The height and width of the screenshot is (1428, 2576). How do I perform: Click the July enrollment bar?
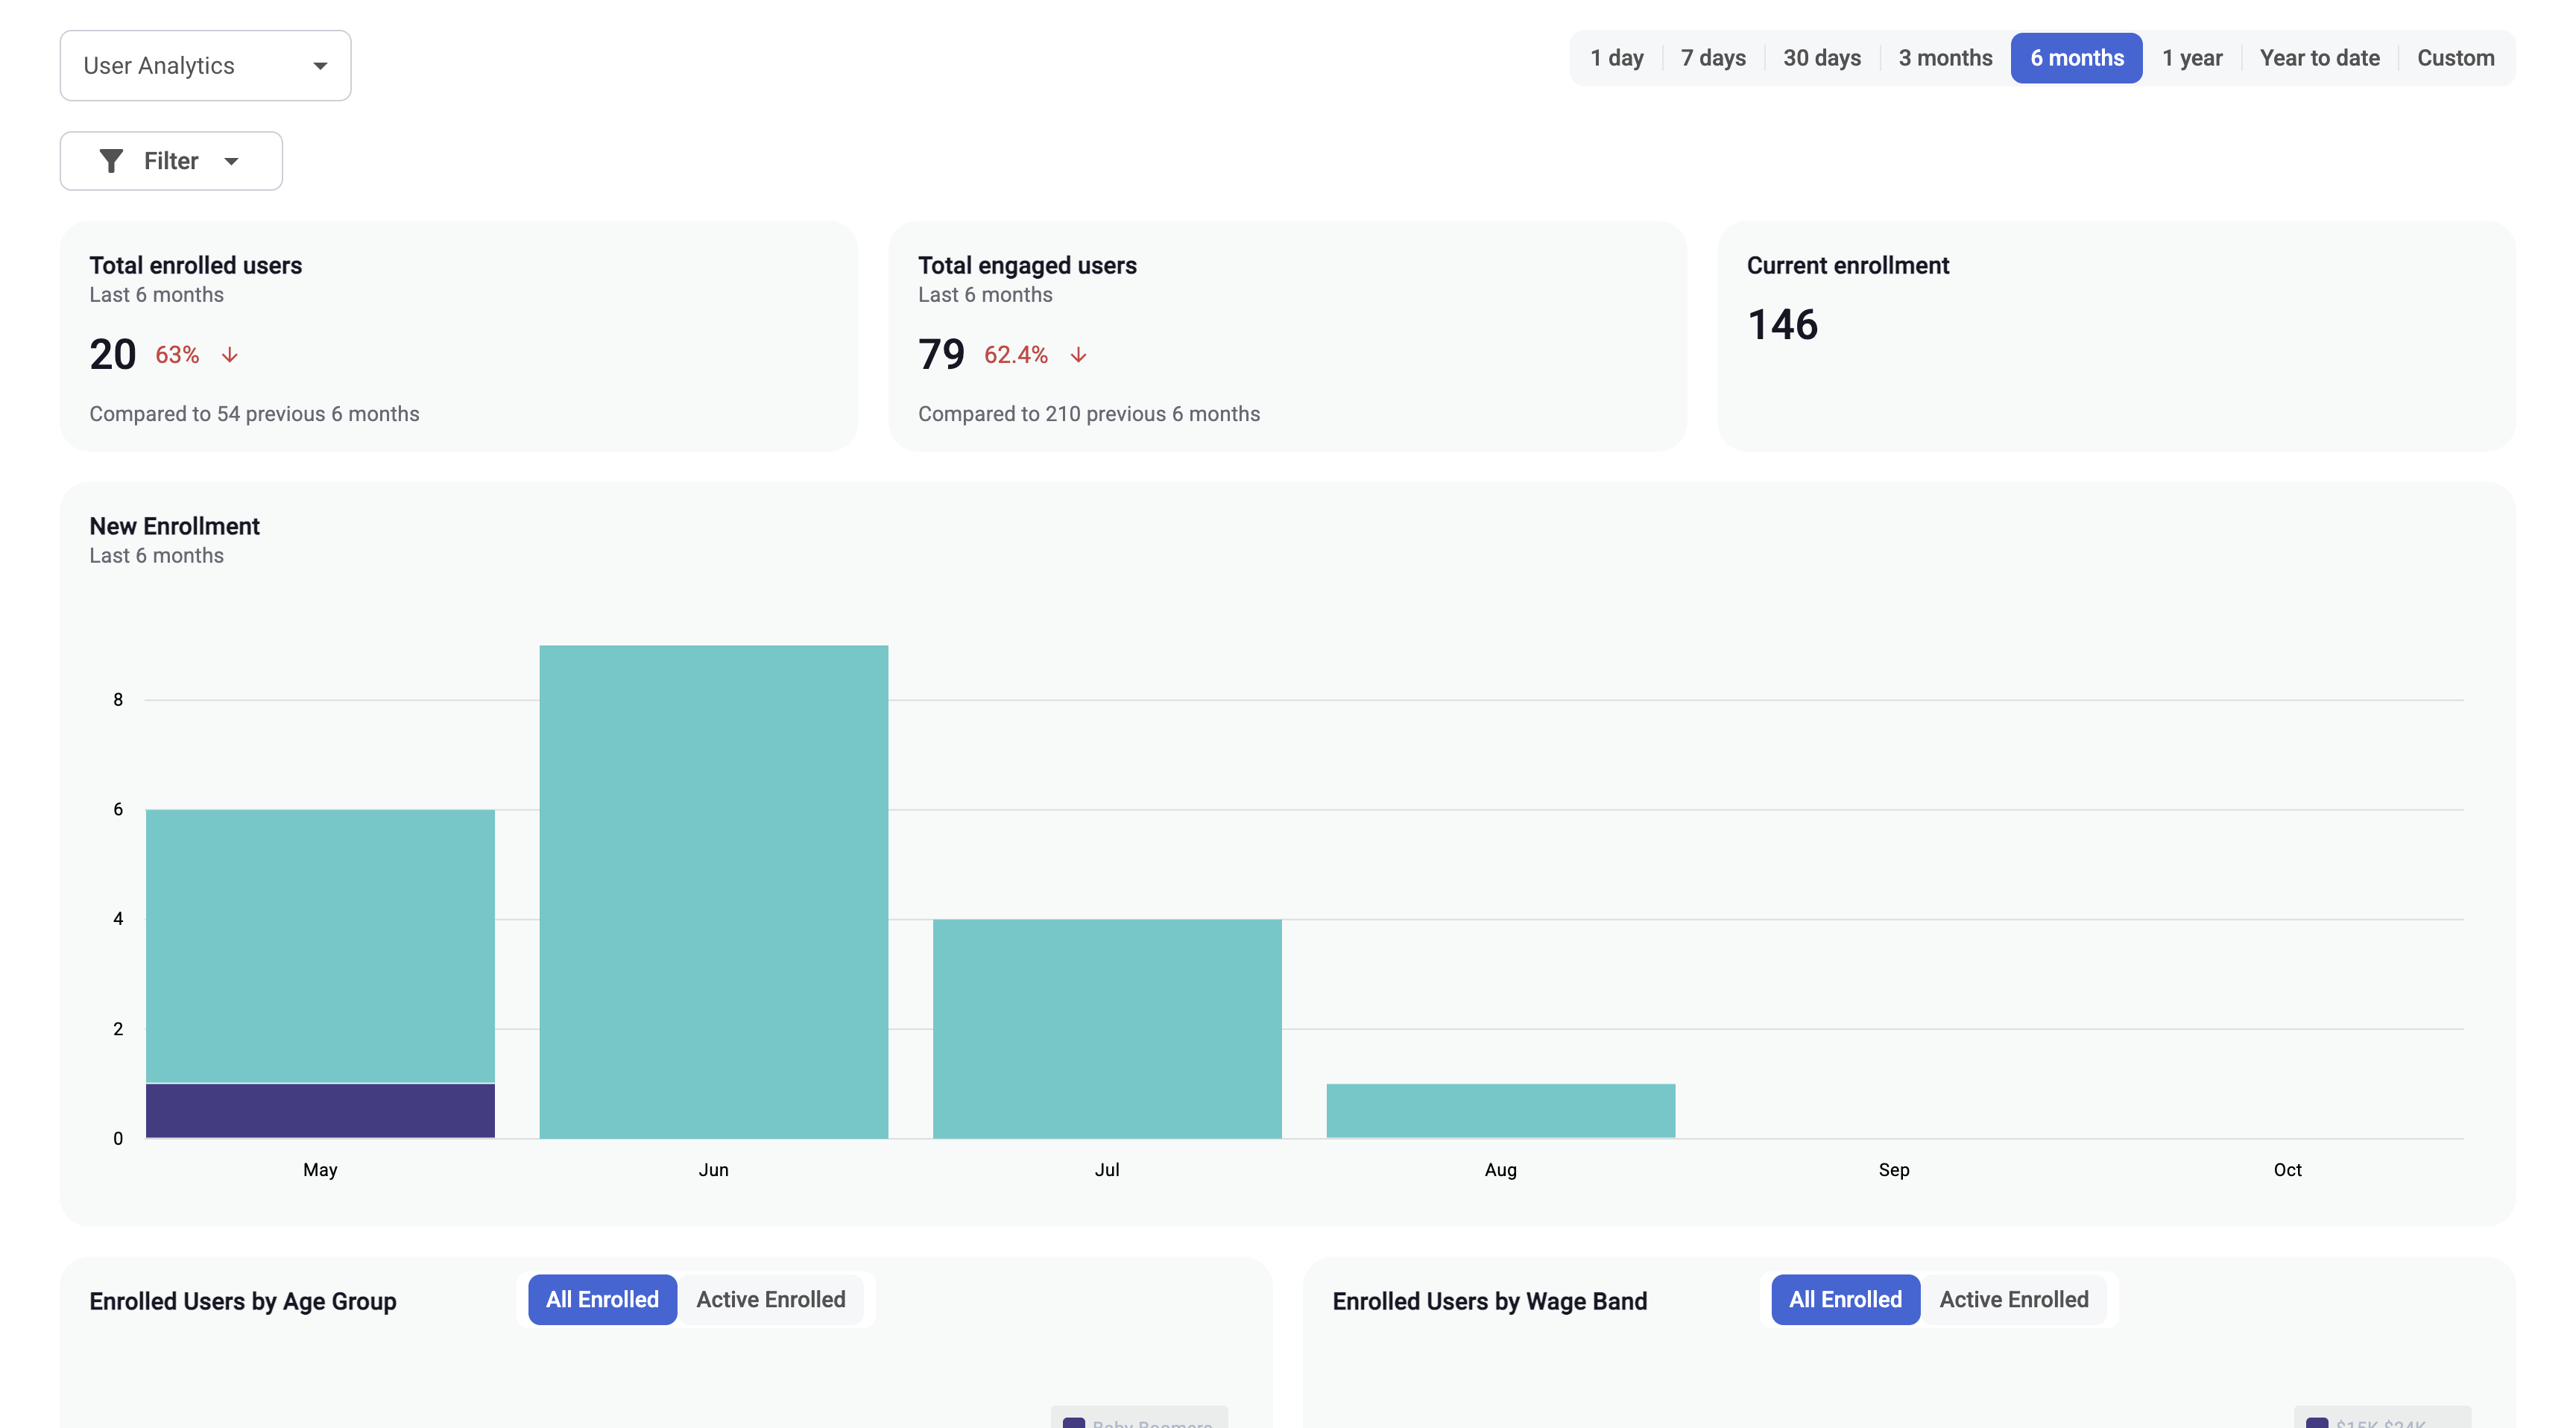[x=1106, y=1028]
